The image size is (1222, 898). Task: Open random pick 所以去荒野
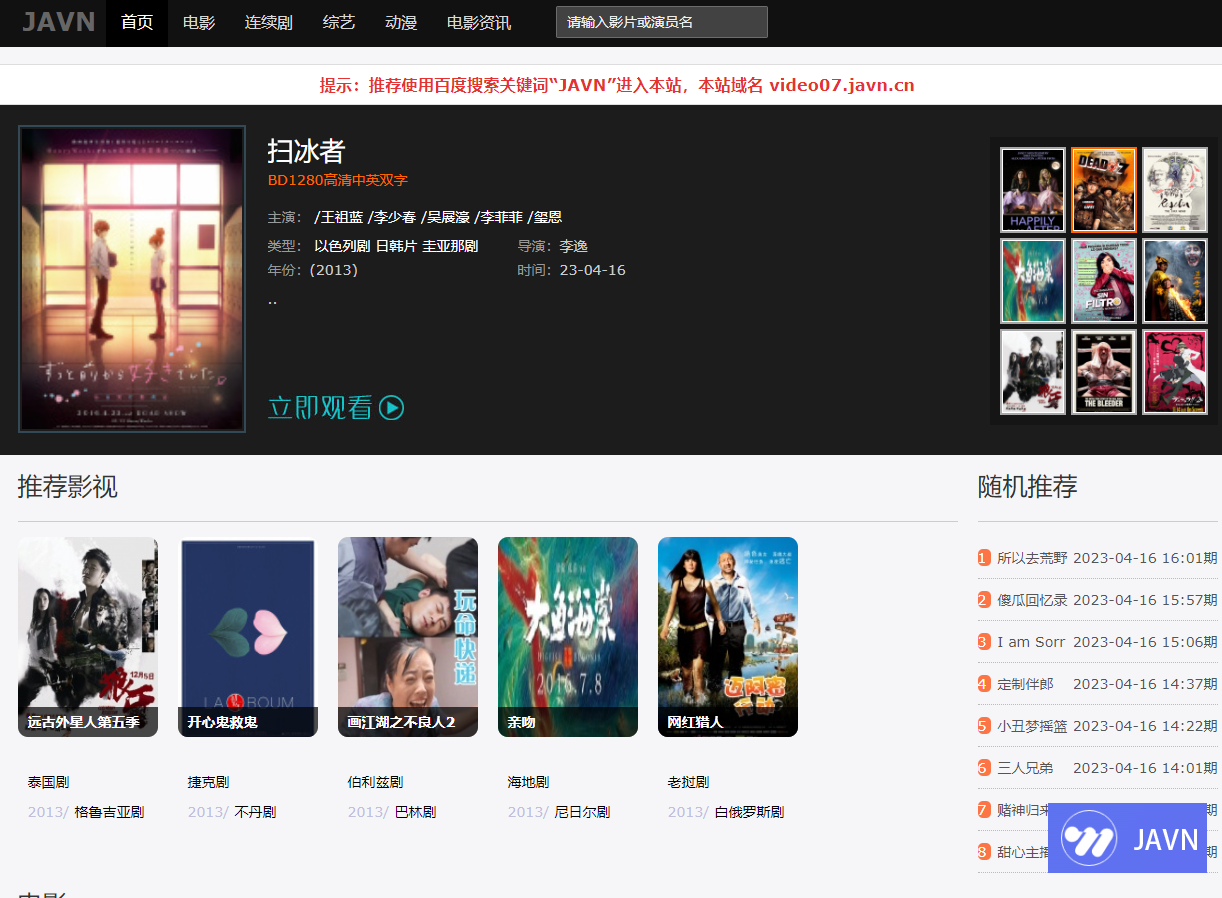click(x=1032, y=558)
